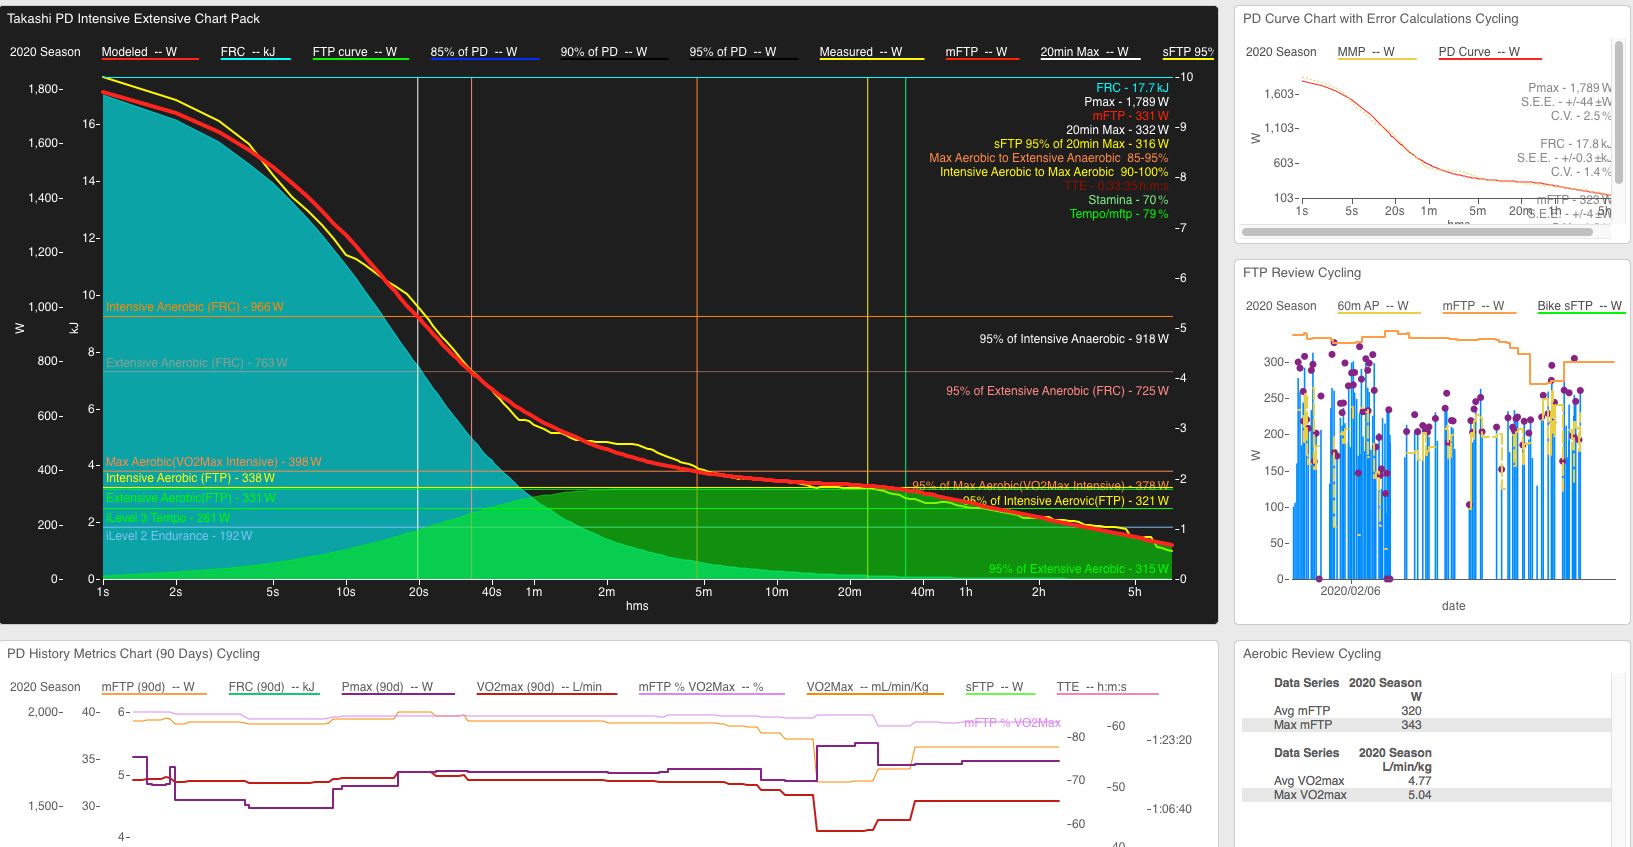Toggle the '20min Max -- W' legend series
The image size is (1633, 847).
[x=1090, y=52]
